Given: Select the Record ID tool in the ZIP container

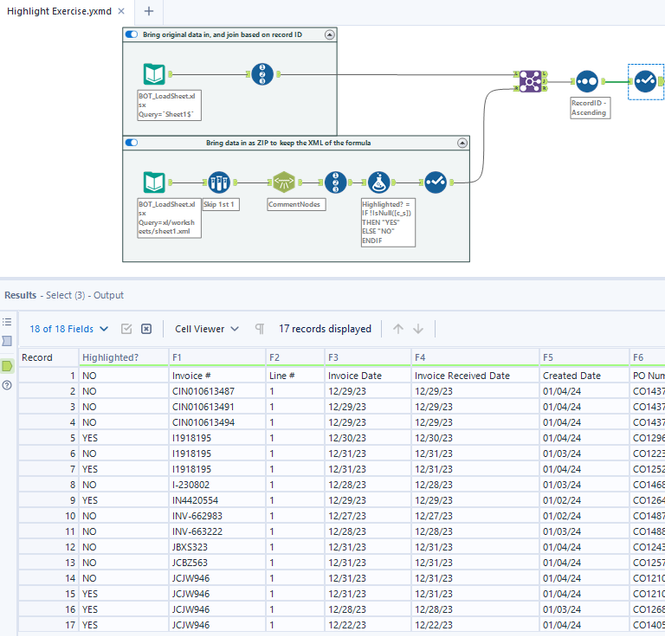Looking at the screenshot, I should (x=335, y=182).
